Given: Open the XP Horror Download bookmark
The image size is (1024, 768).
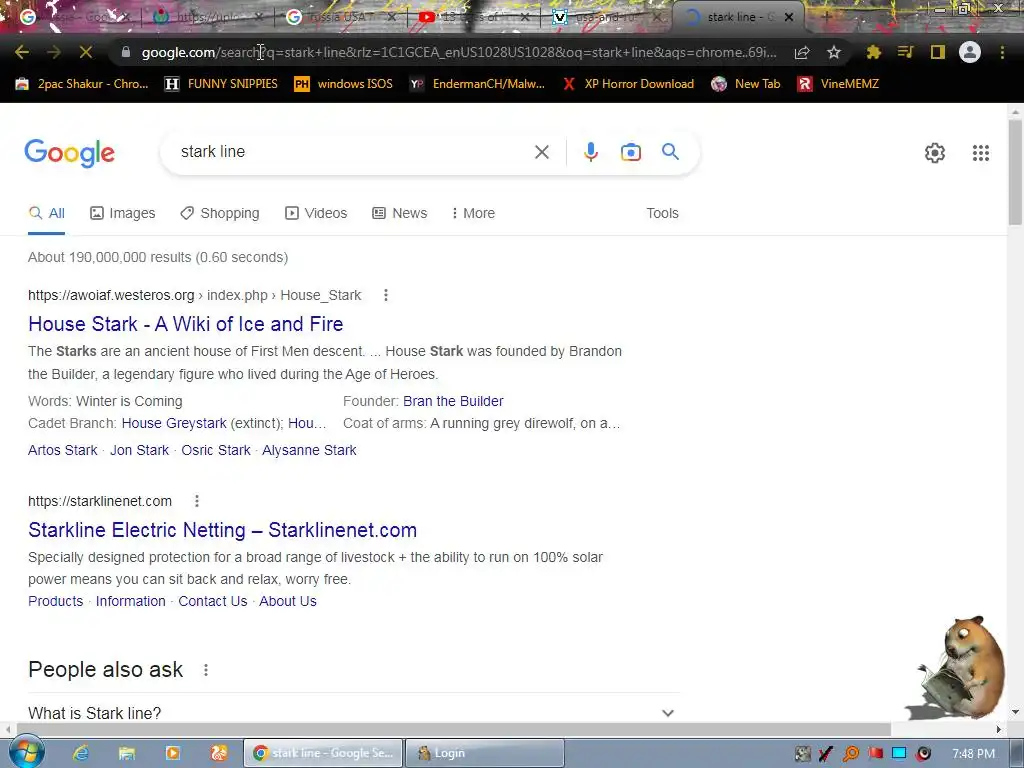Looking at the screenshot, I should coord(628,84).
